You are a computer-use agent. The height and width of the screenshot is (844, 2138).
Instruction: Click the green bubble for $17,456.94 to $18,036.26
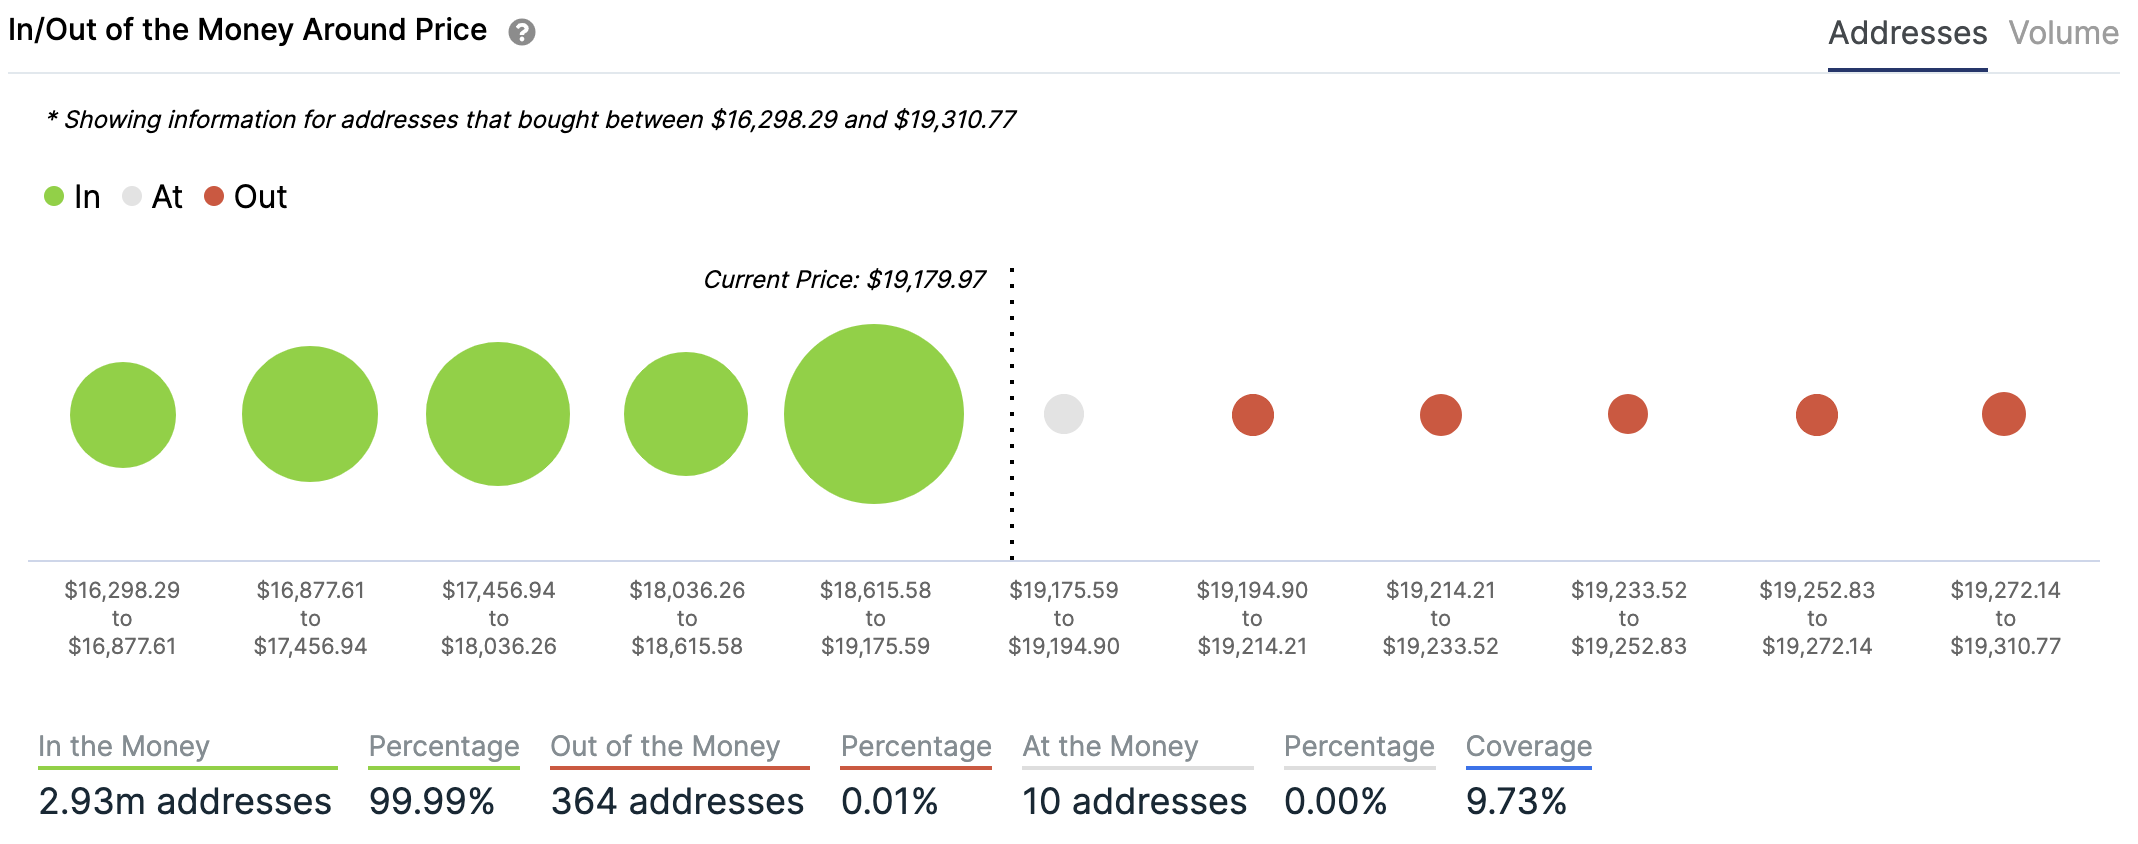click(x=498, y=414)
